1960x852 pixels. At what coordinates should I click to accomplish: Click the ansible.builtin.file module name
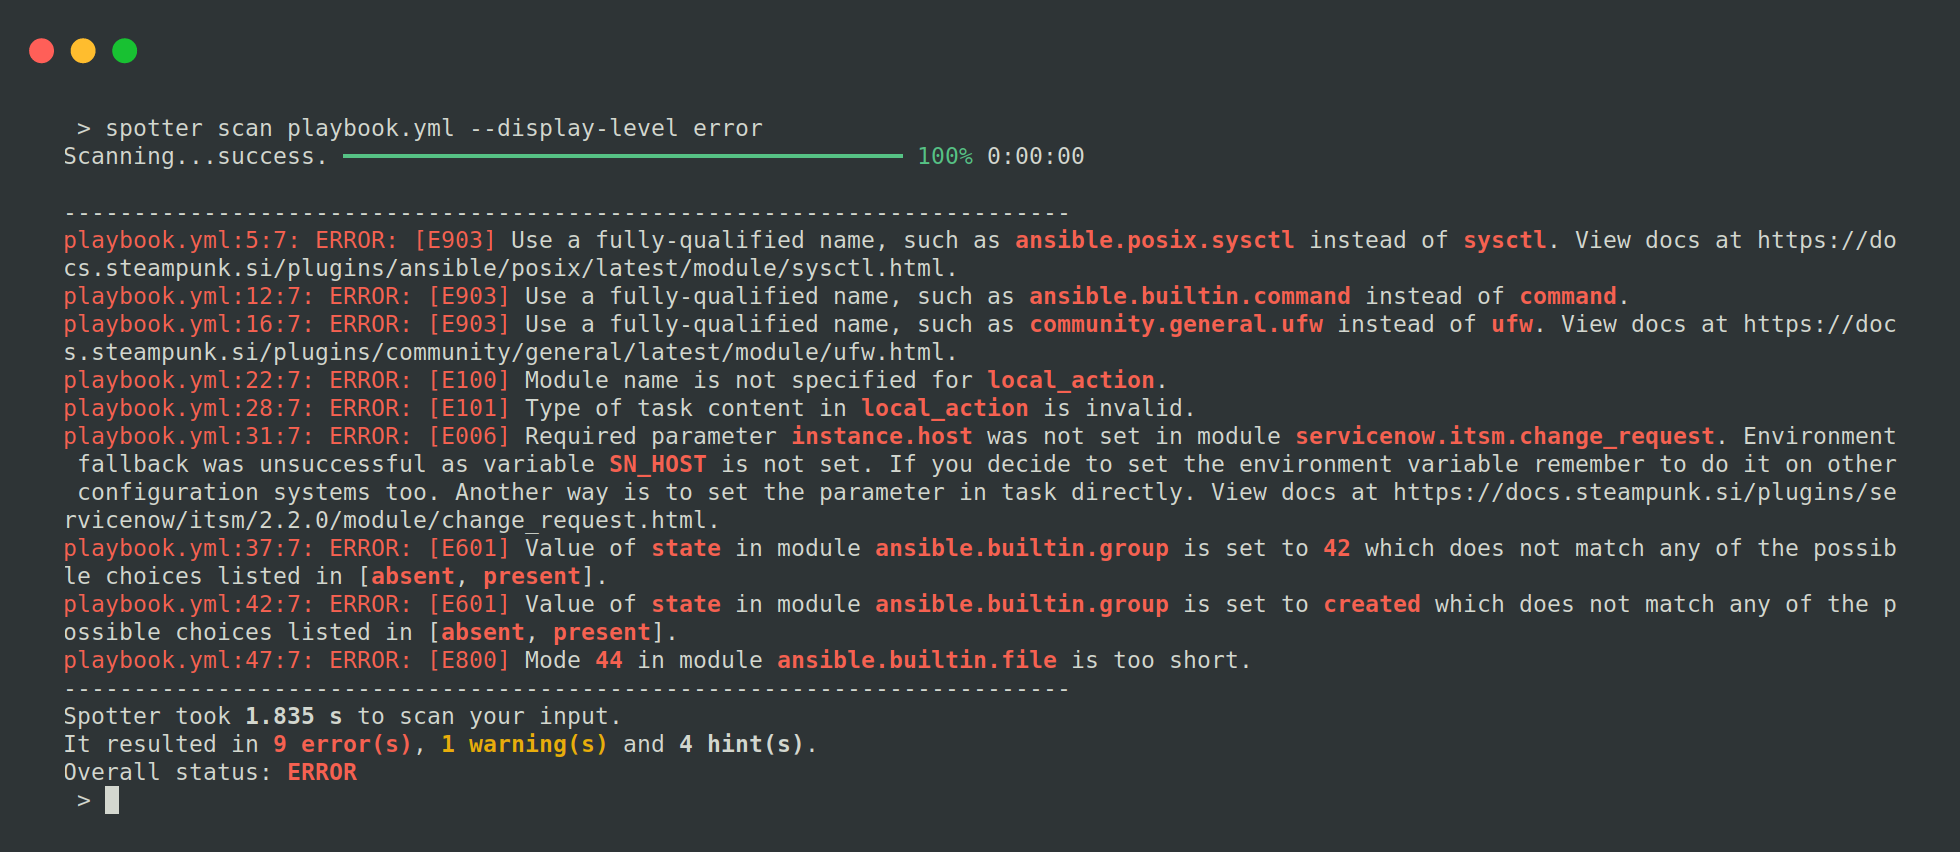point(916,660)
